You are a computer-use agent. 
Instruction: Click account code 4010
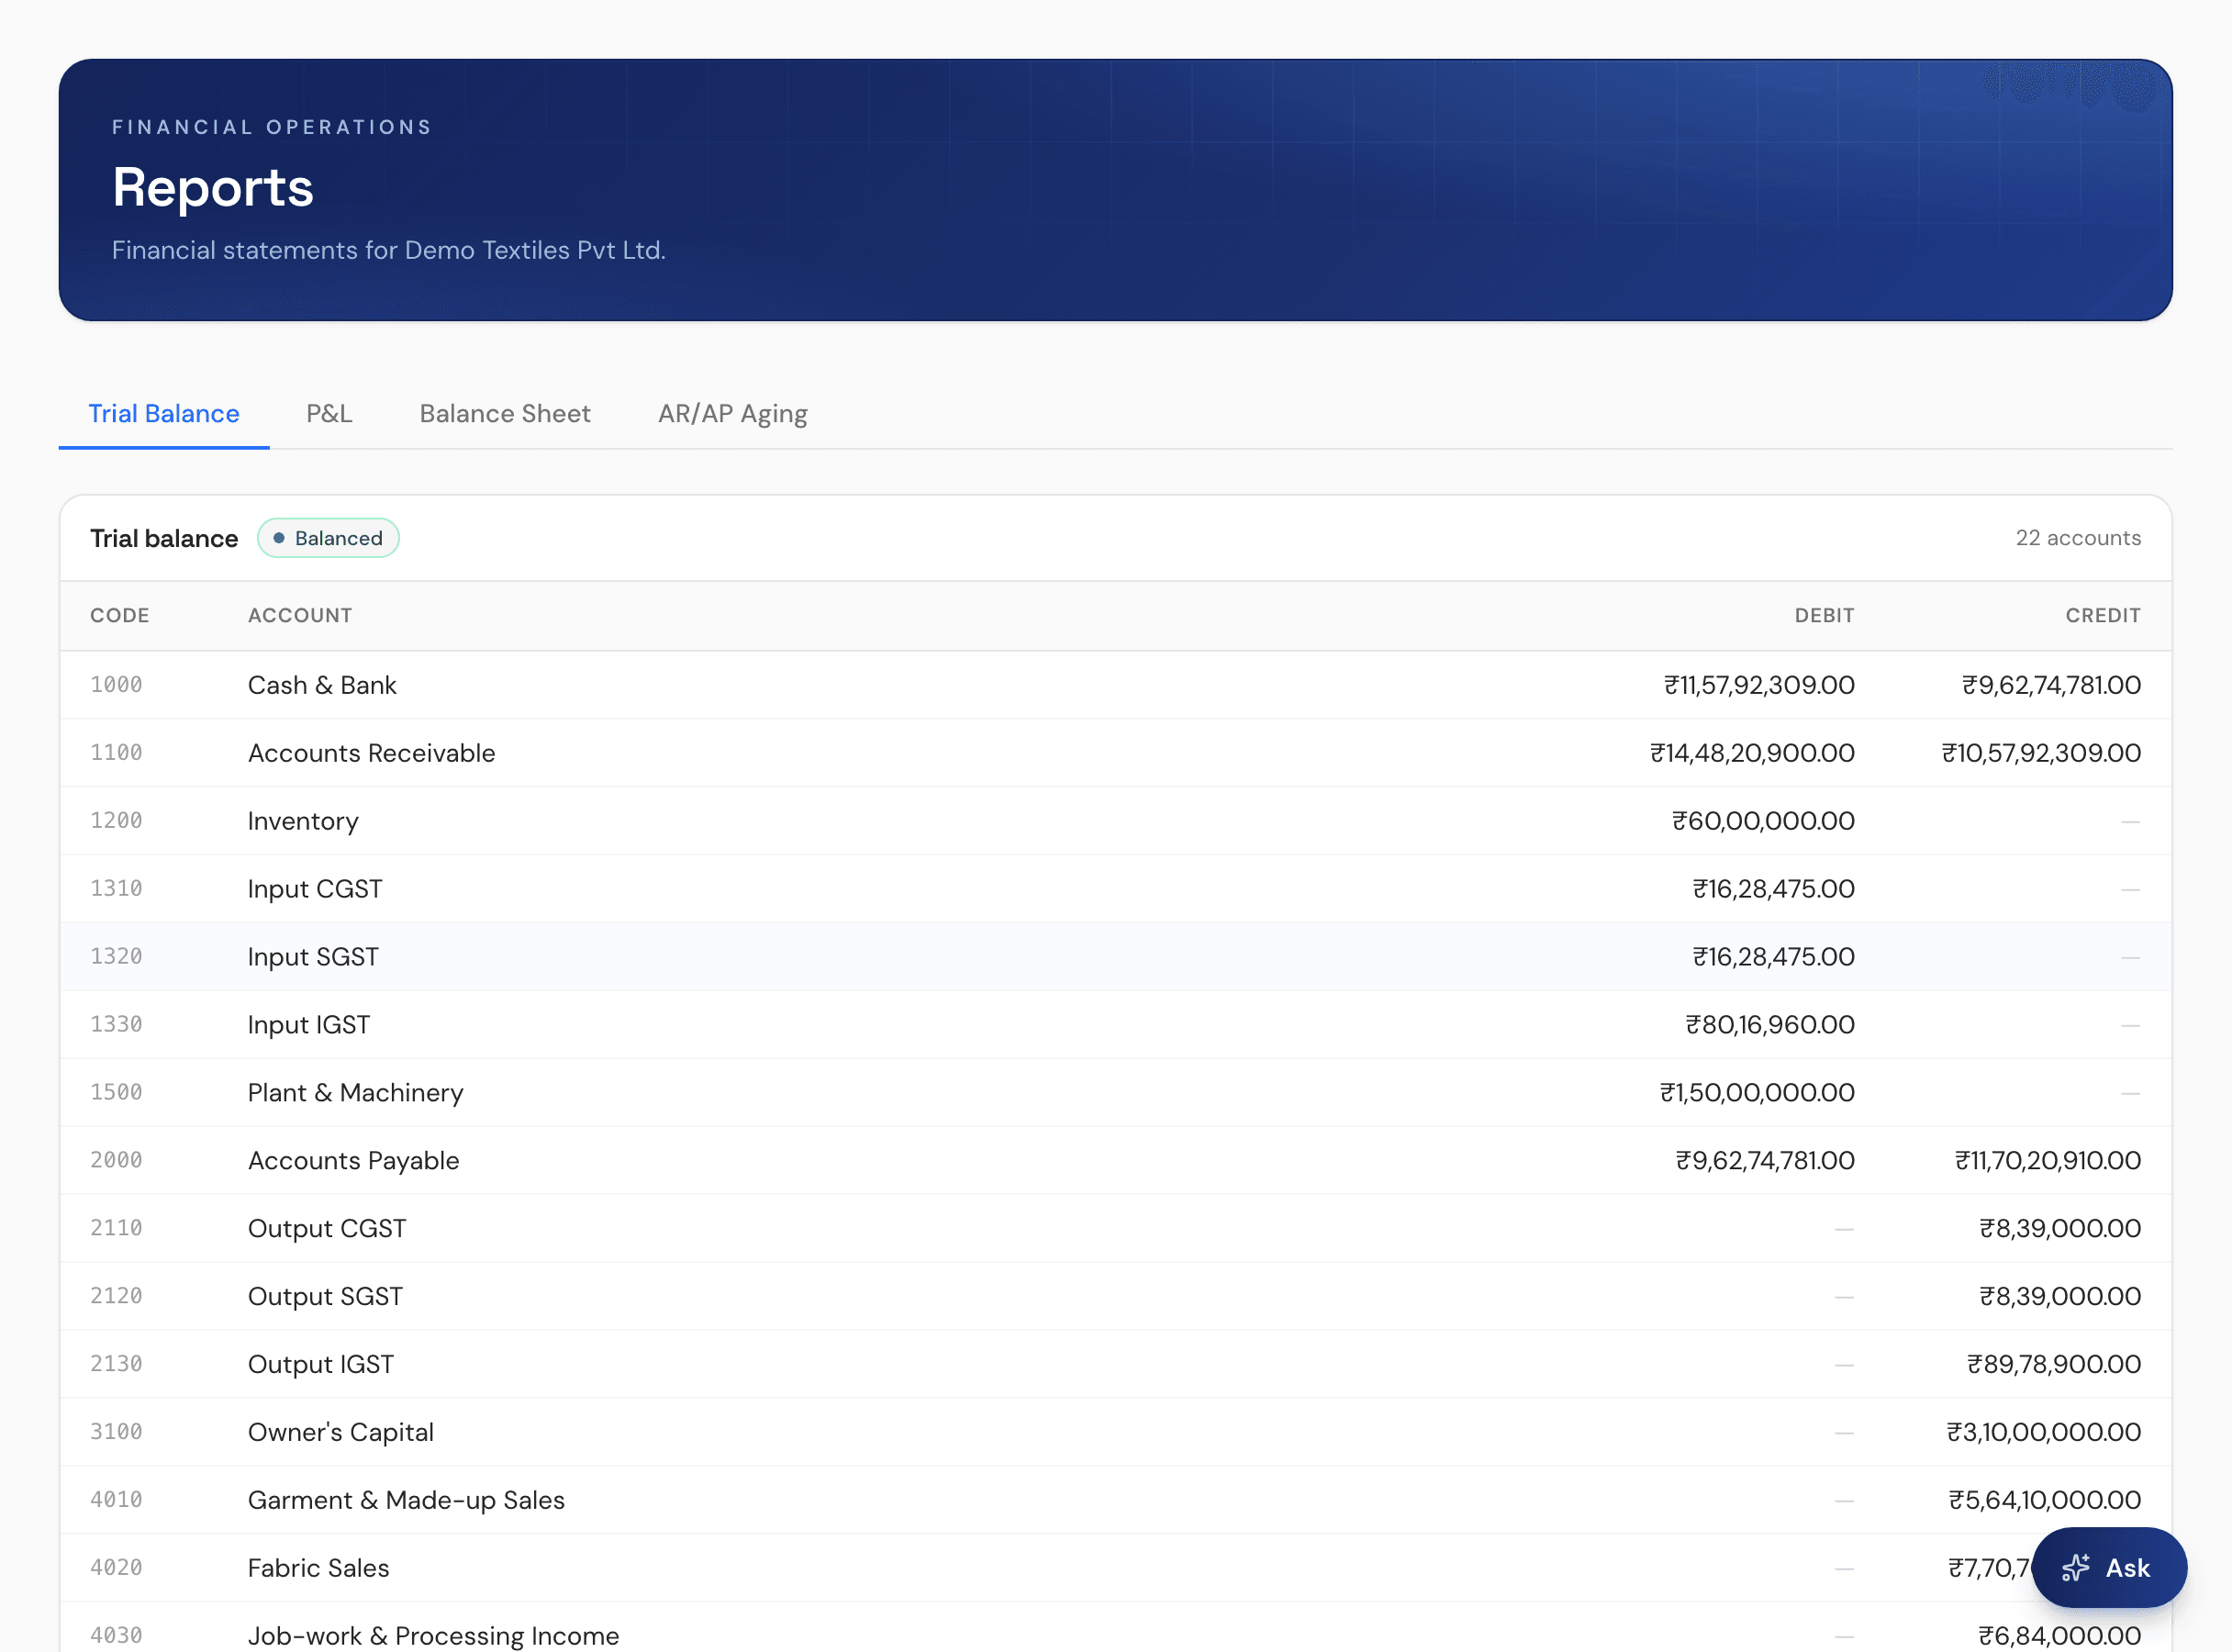tap(116, 1500)
